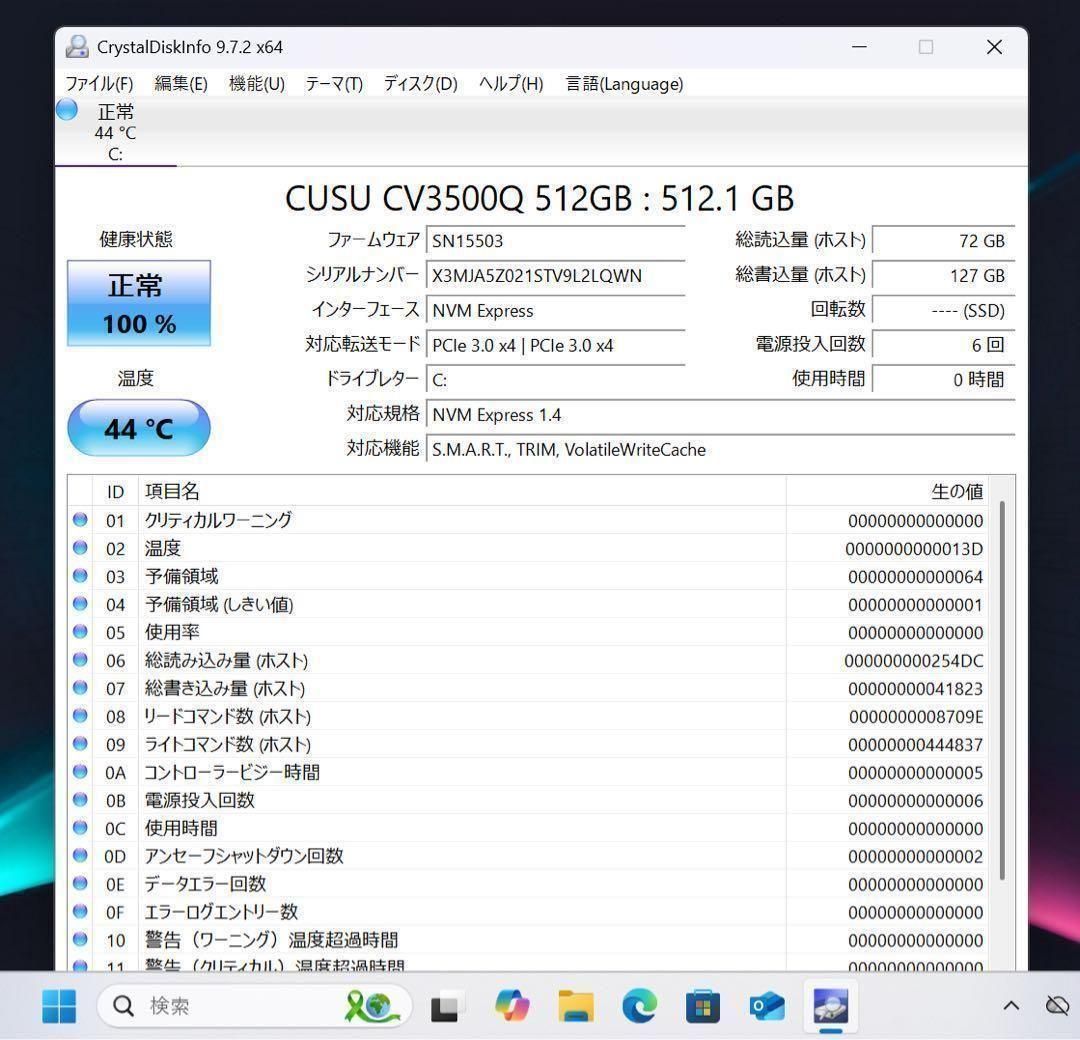Click the status orb beside 予備領域 attribute

click(81, 576)
